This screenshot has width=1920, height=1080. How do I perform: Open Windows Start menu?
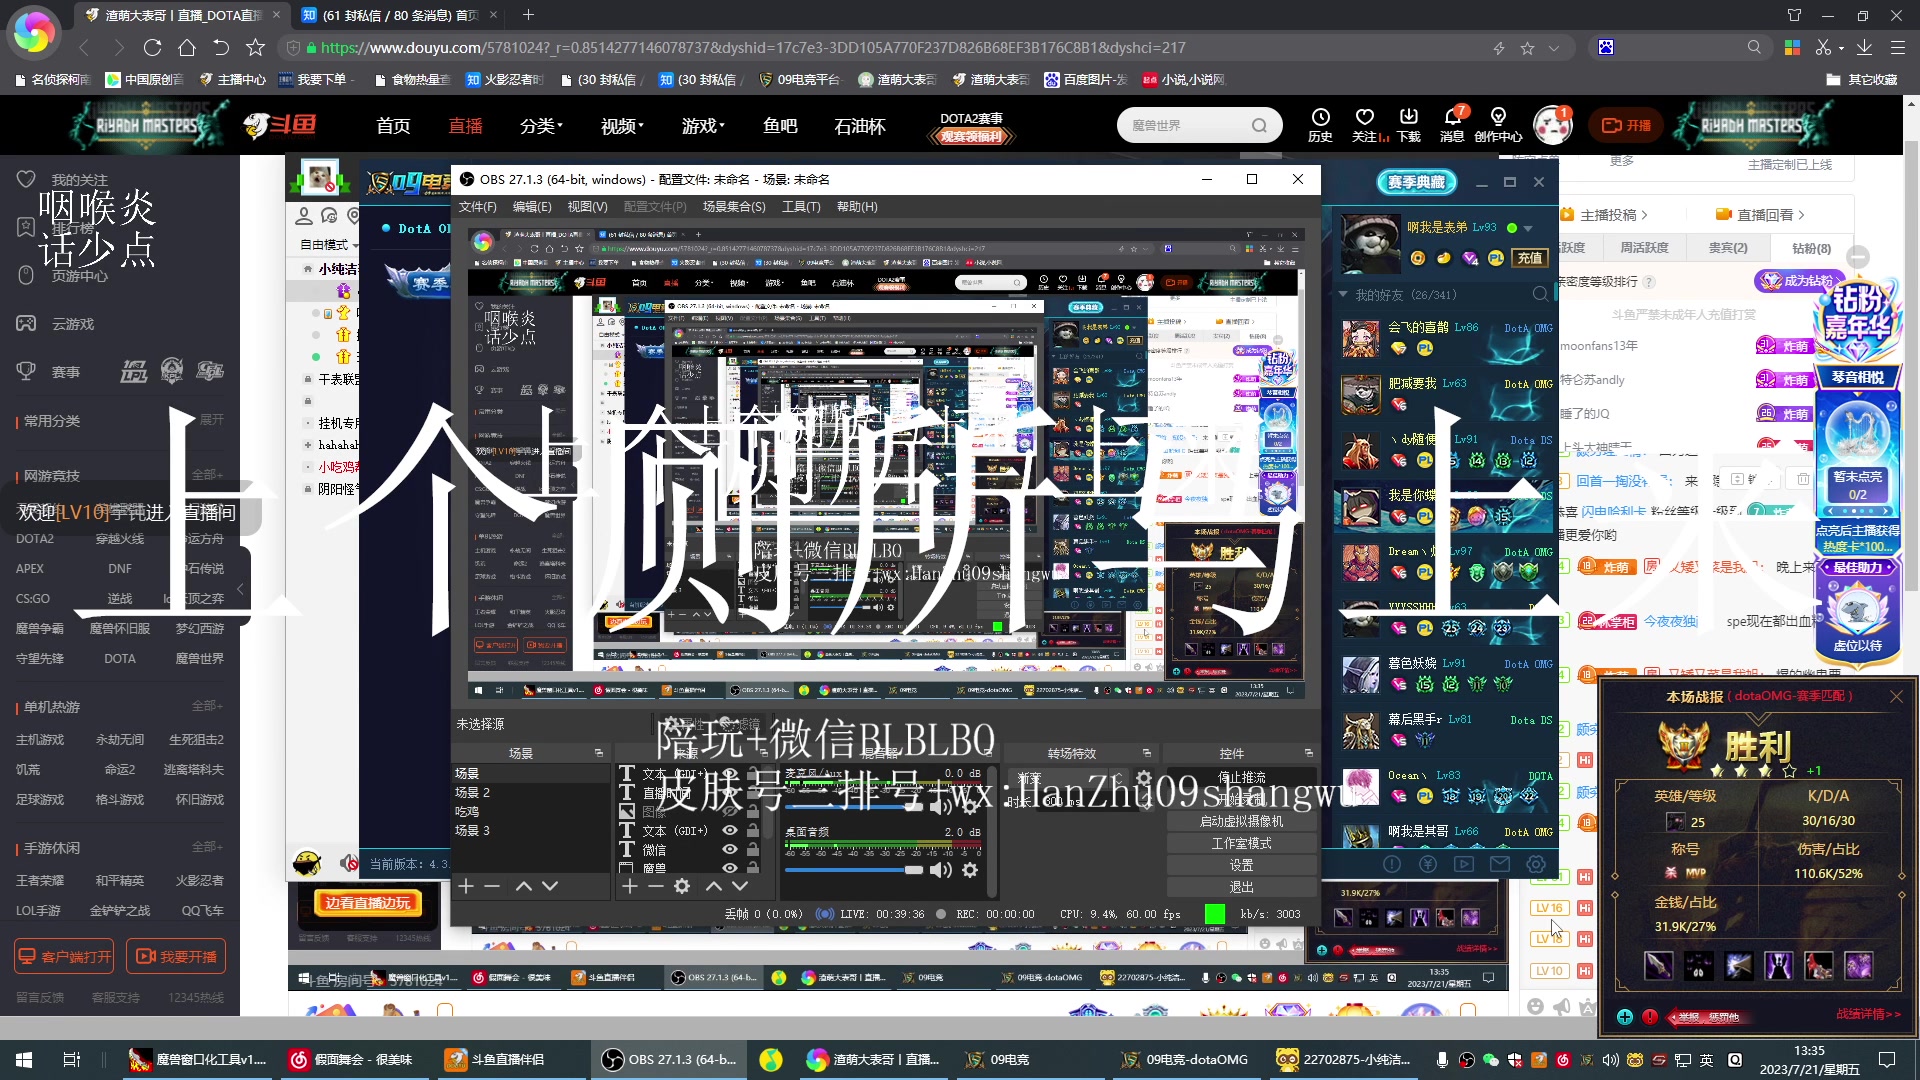24,1059
